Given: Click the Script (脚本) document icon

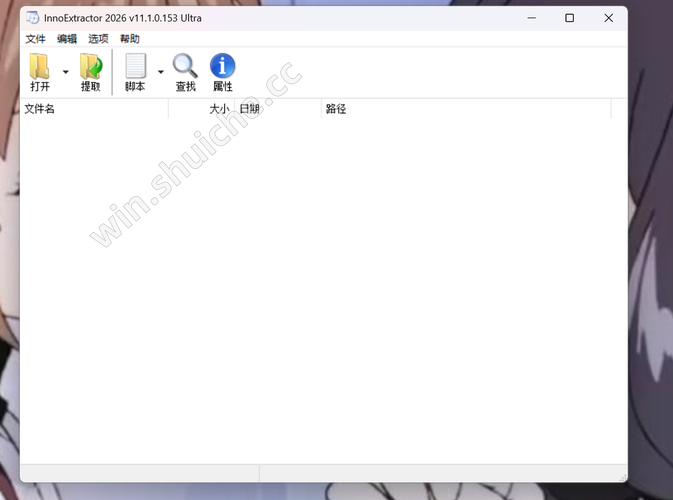Looking at the screenshot, I should (135, 67).
